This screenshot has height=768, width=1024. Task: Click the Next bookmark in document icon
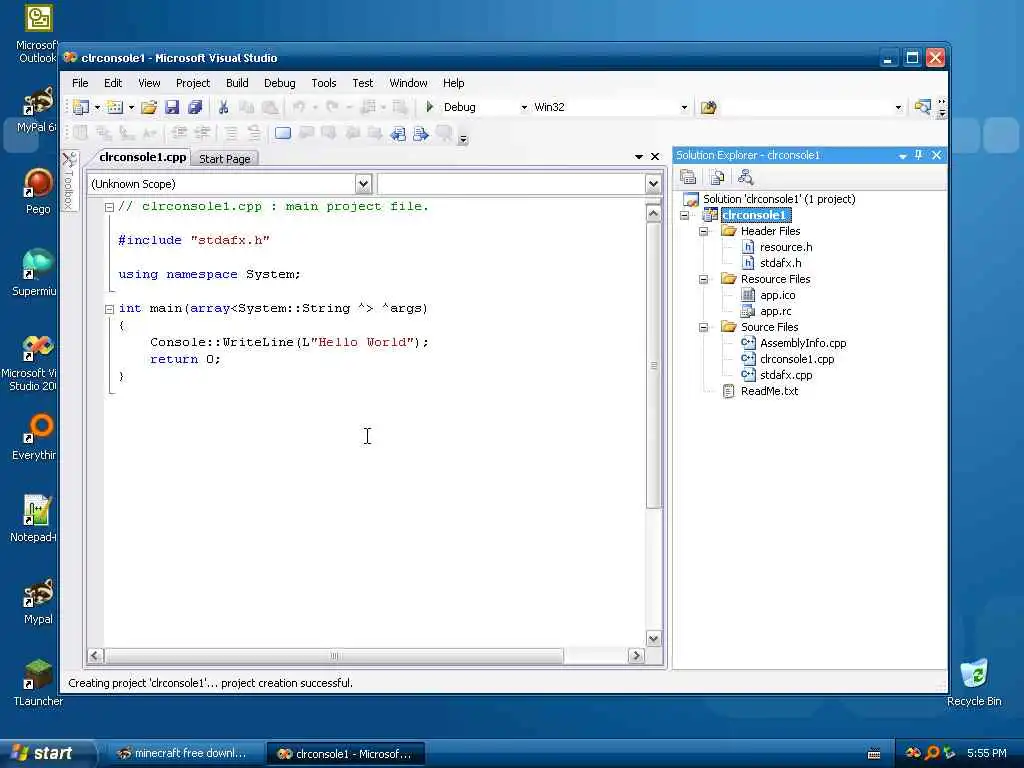click(x=421, y=134)
